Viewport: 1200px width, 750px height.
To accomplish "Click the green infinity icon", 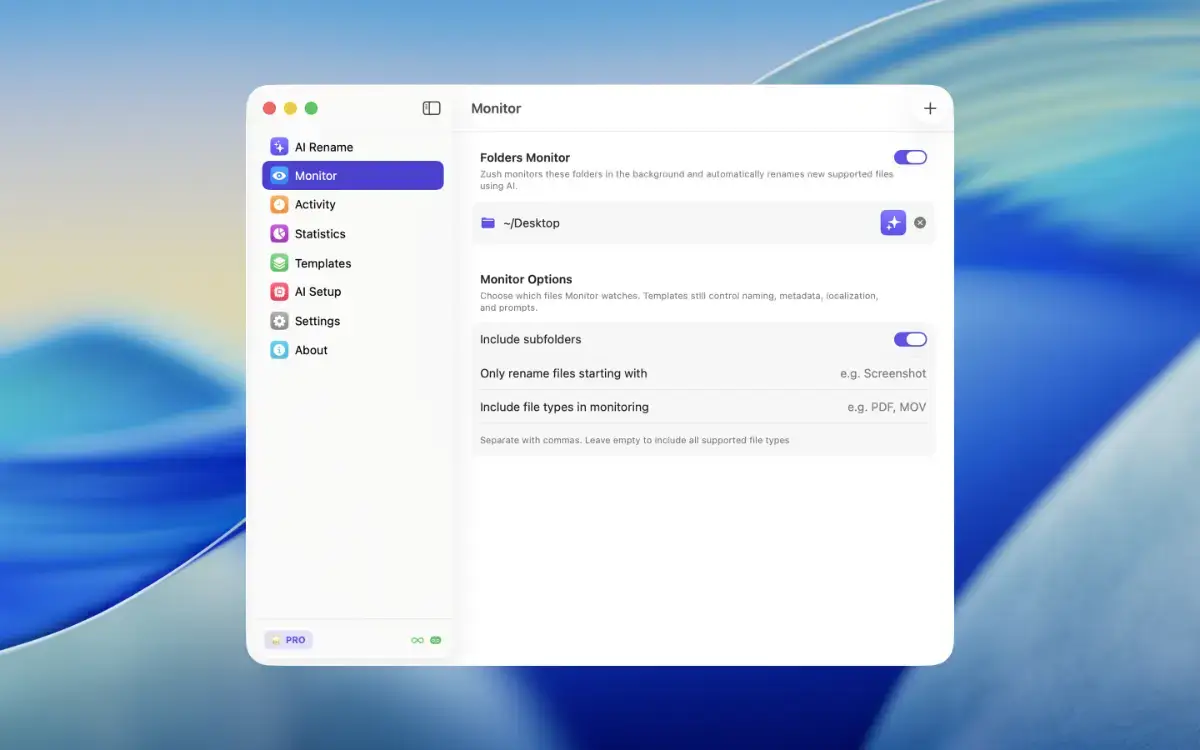I will [x=417, y=640].
